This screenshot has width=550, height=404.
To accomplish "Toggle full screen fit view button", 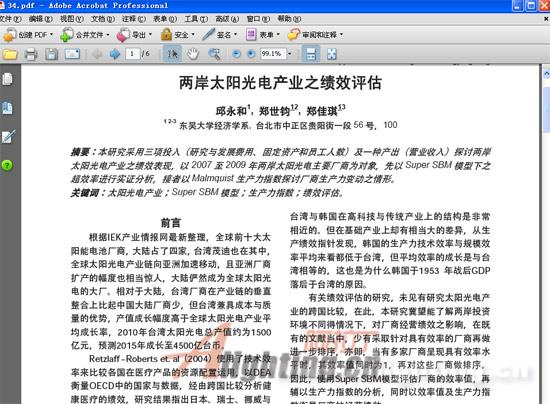I will coord(331,54).
